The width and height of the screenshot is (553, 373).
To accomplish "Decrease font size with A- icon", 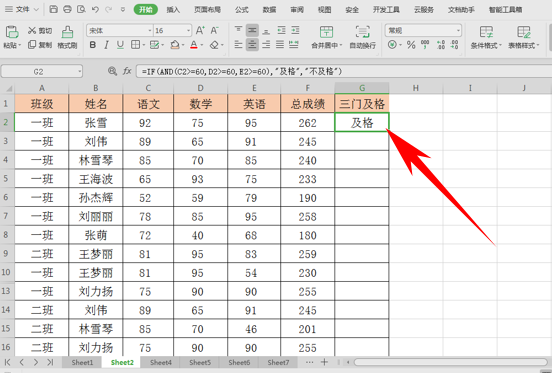I will (214, 31).
